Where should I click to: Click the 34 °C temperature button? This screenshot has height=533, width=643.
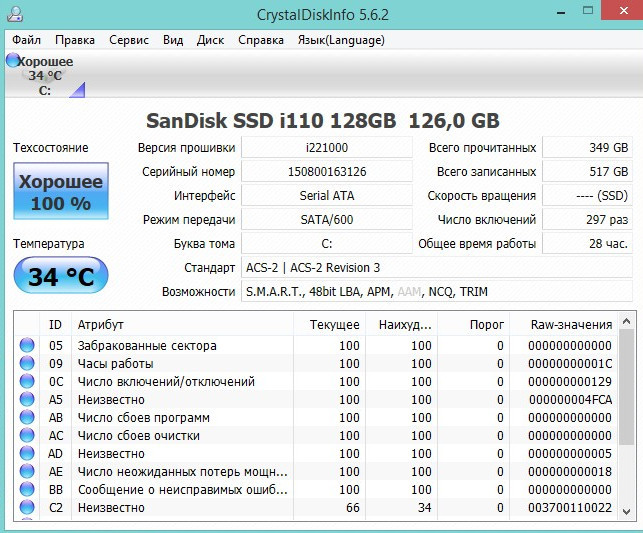click(61, 276)
